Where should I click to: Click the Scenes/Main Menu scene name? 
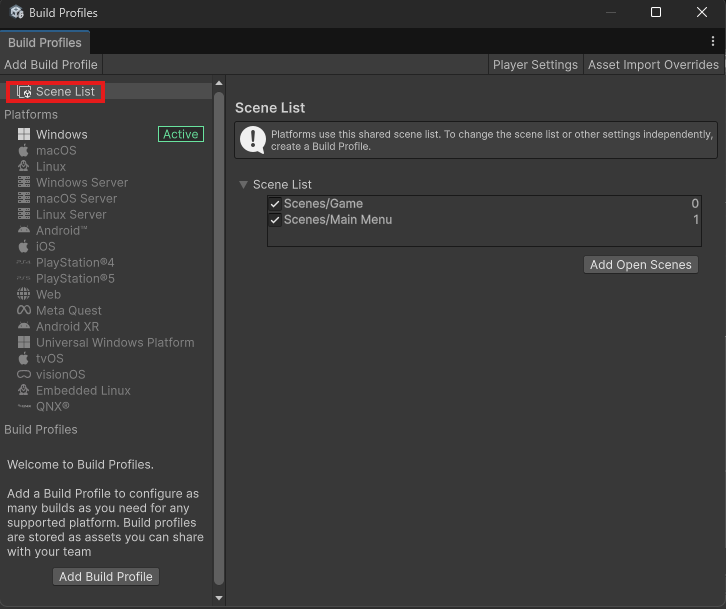[x=338, y=220]
